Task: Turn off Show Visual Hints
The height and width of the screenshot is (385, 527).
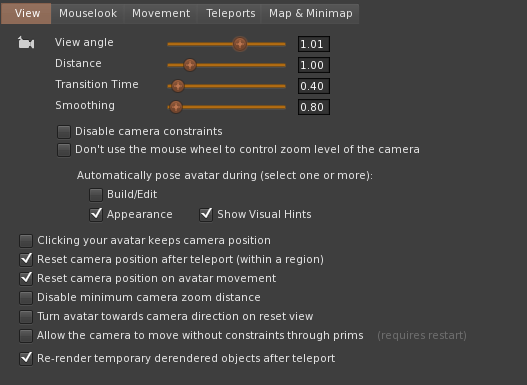Action: tap(206, 214)
